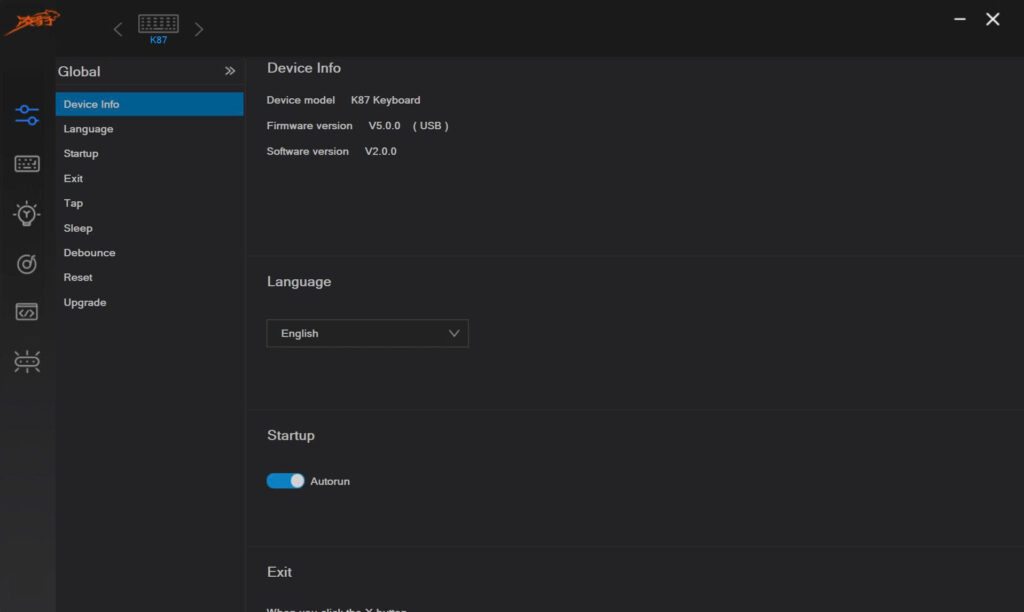Select the K87 keyboard device icon

click(x=158, y=29)
